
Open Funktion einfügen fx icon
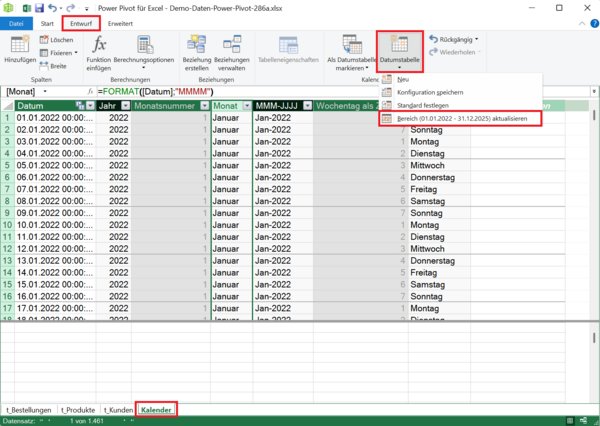tap(99, 46)
